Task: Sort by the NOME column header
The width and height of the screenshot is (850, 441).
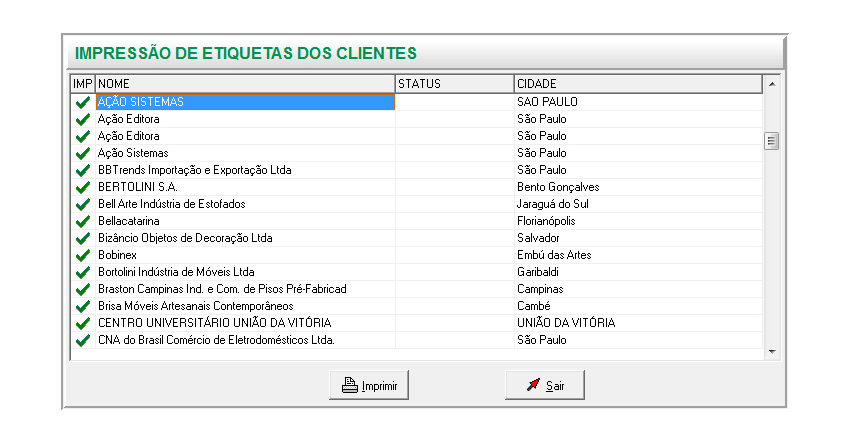Action: click(245, 84)
